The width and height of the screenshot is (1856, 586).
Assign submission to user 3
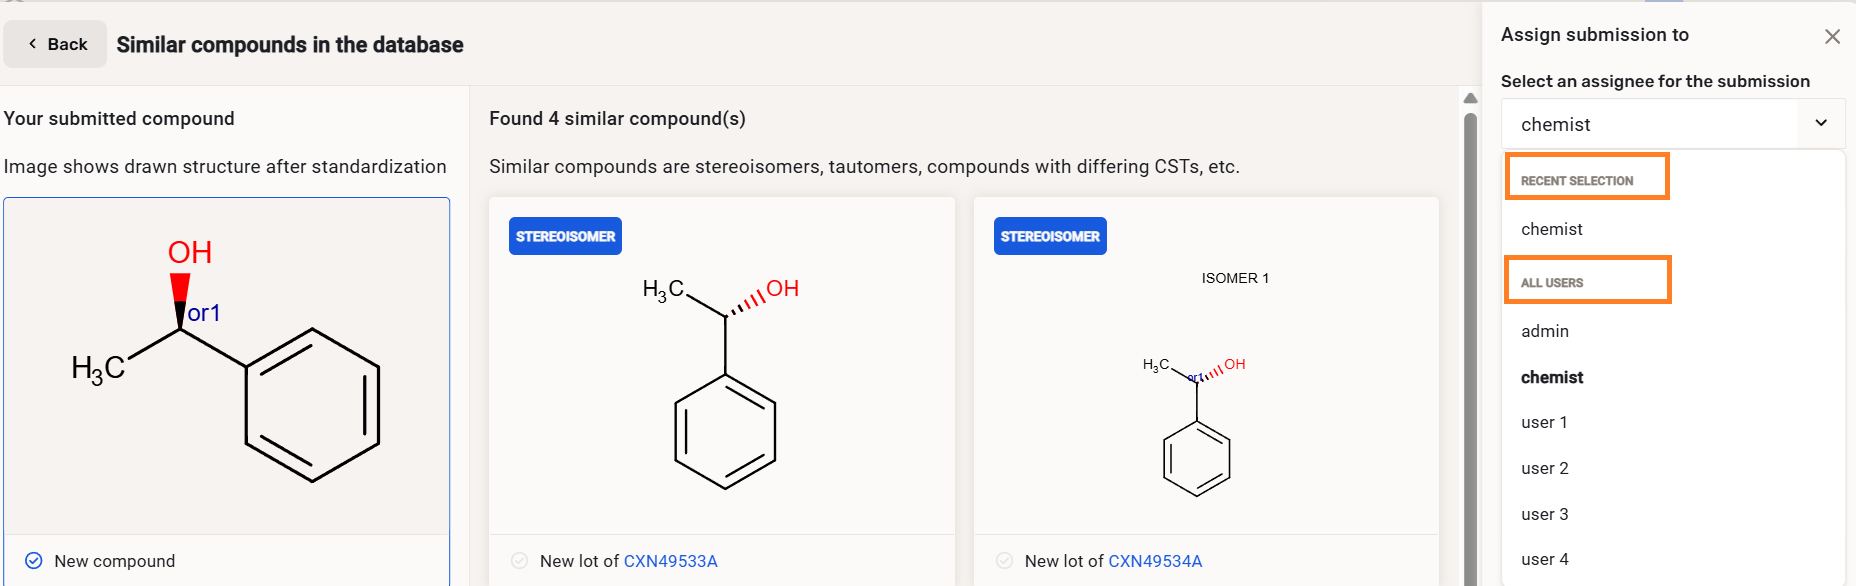[x=1545, y=514]
